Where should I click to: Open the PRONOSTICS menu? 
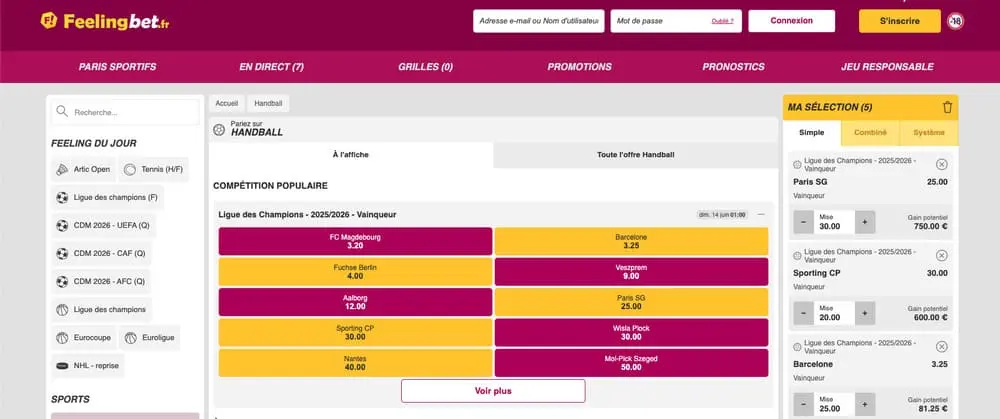(x=733, y=67)
